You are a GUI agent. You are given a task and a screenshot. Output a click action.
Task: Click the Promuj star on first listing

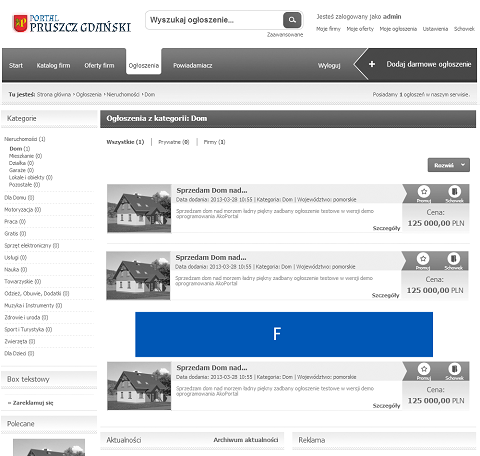point(424,192)
